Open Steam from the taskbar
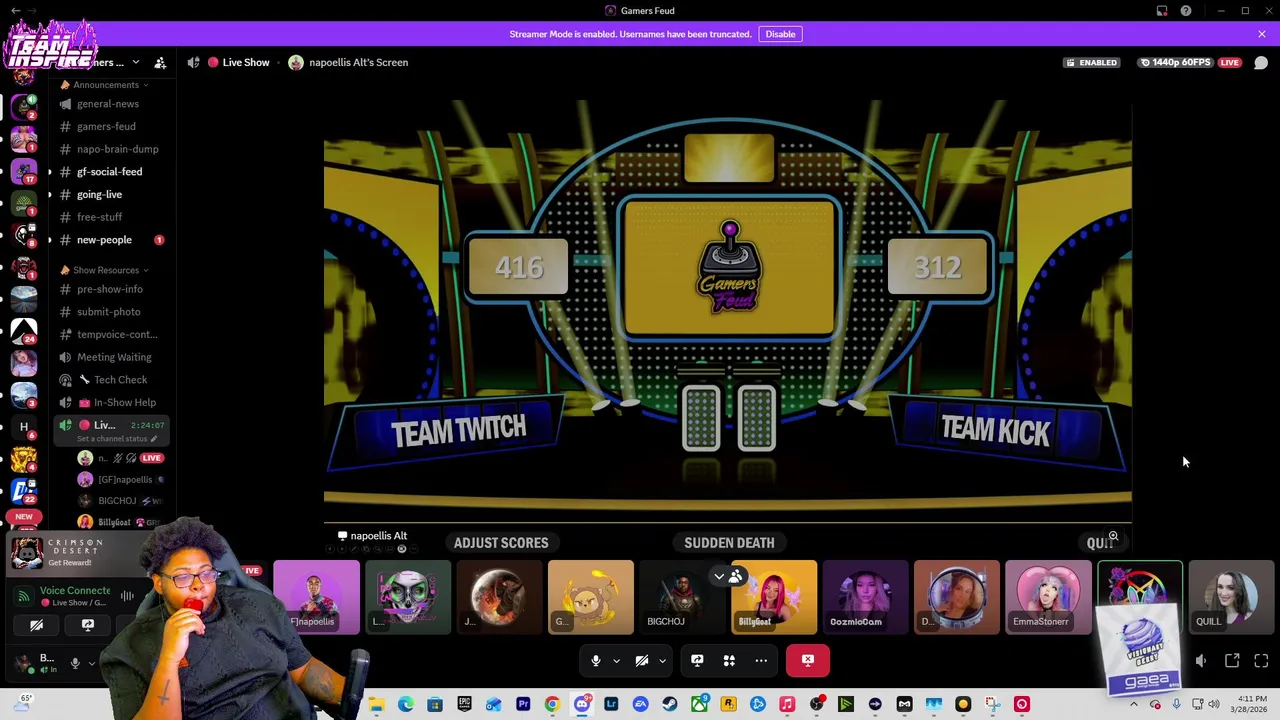This screenshot has width=1280, height=720. (x=670, y=705)
